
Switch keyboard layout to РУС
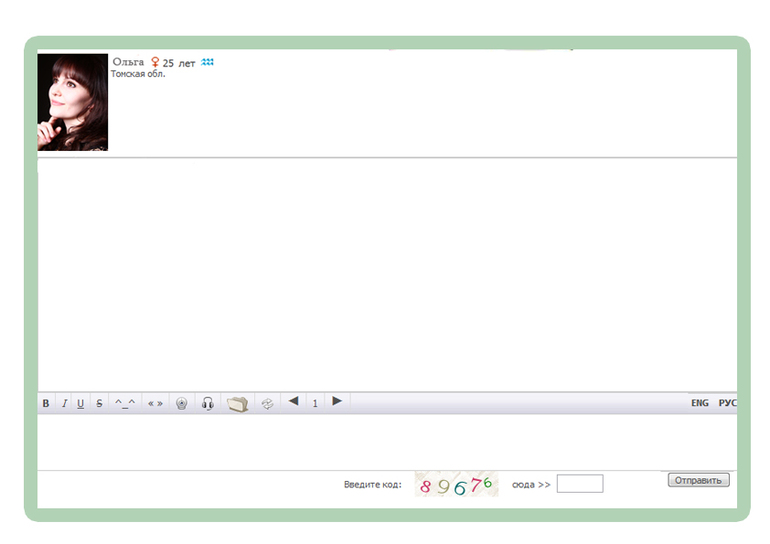pyautogui.click(x=727, y=404)
